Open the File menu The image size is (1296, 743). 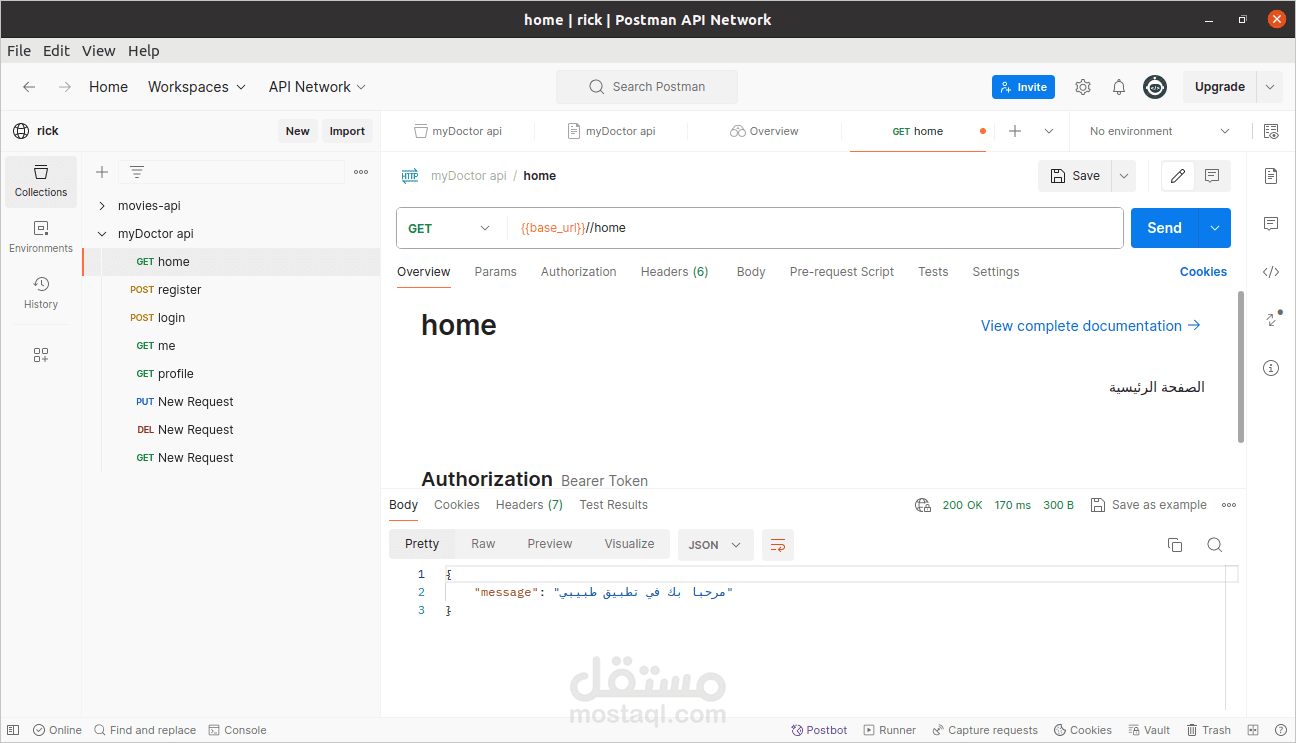(x=19, y=51)
